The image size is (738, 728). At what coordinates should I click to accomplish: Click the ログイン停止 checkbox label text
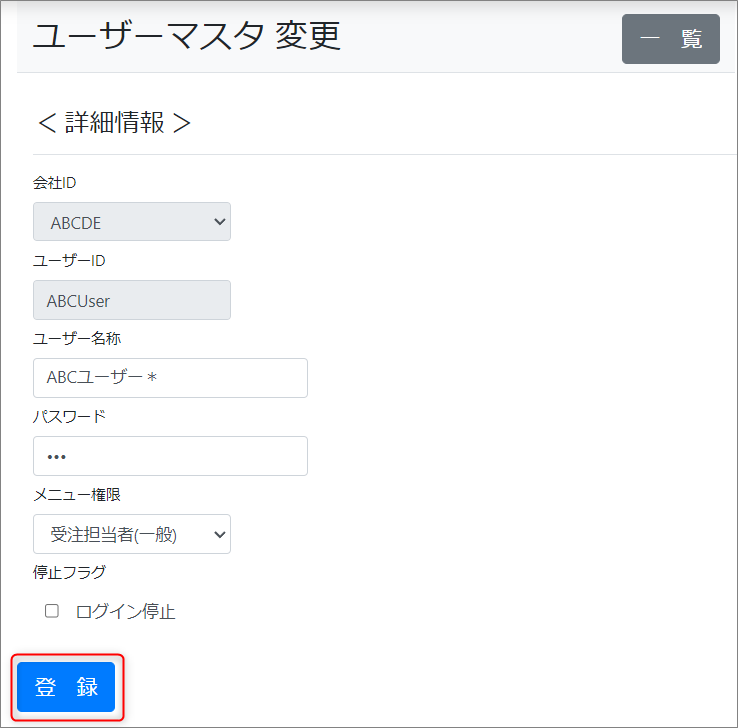(125, 612)
